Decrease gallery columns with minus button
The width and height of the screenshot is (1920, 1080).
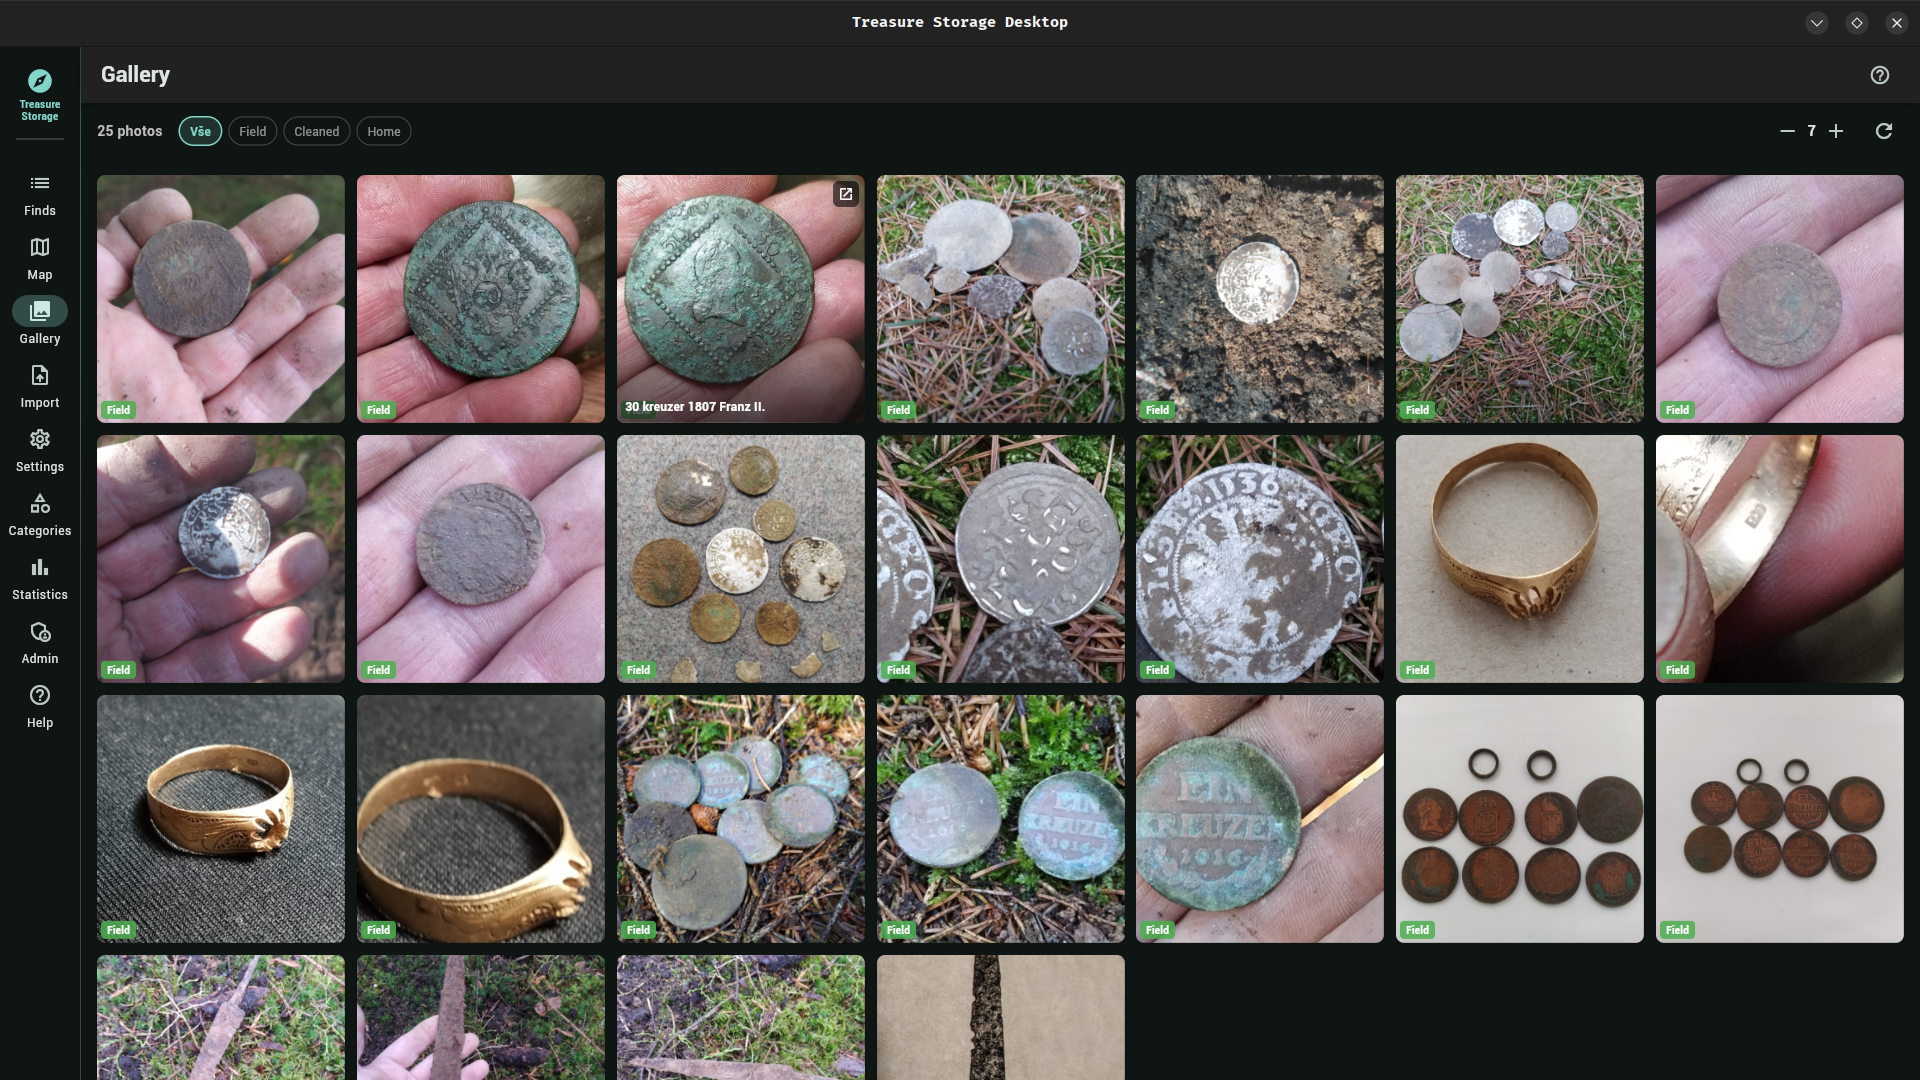pos(1787,131)
